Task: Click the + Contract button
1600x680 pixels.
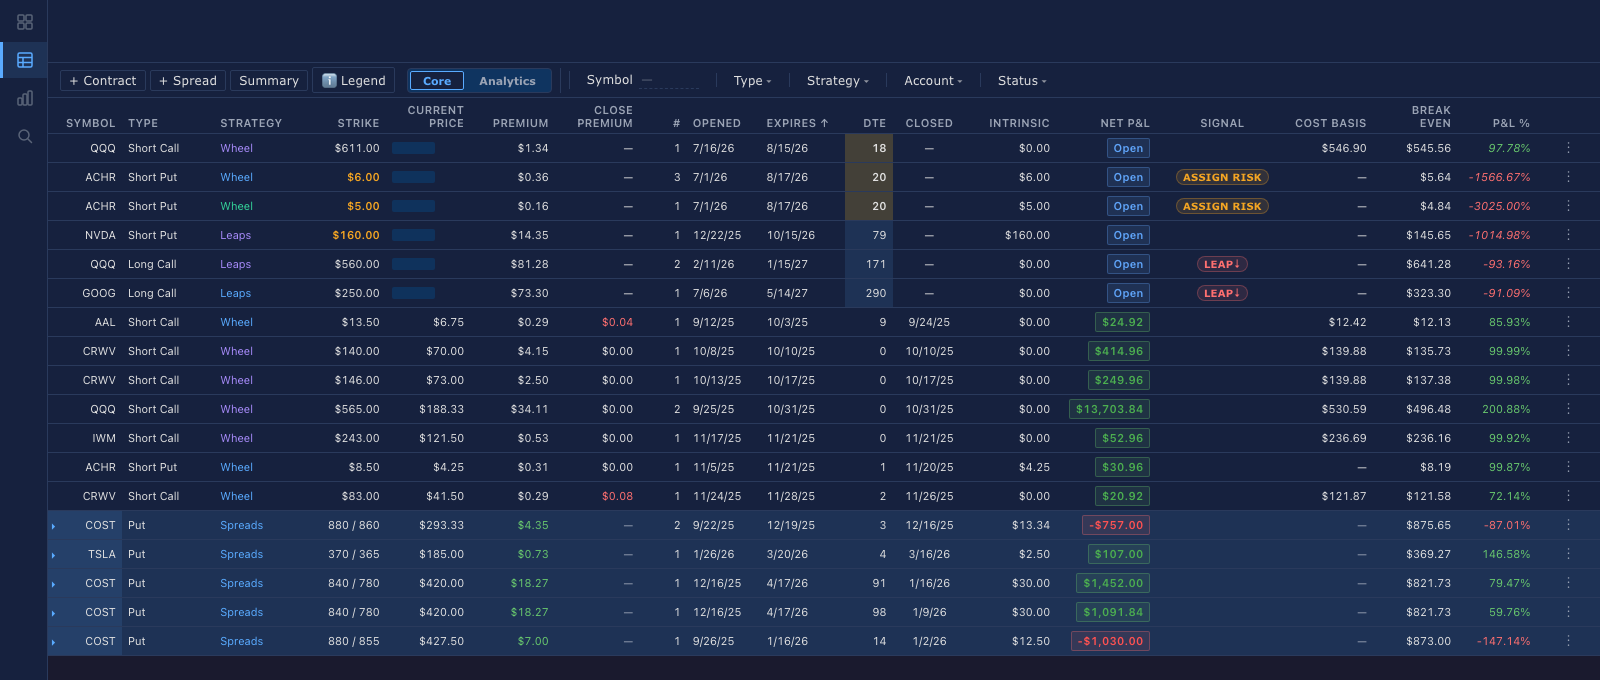Action: 103,81
